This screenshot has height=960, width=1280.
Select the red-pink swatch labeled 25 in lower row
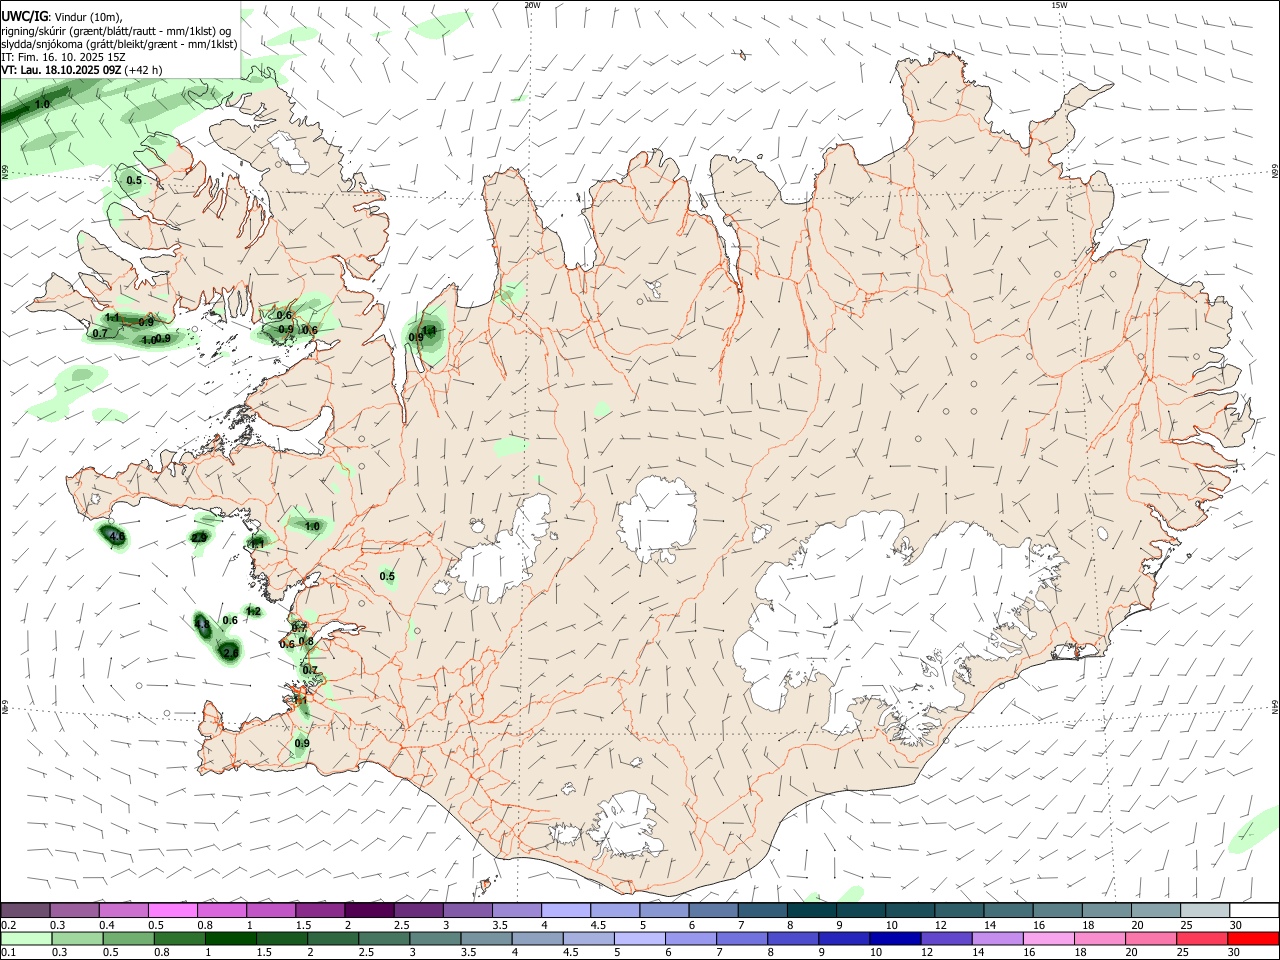[x=1202, y=938]
